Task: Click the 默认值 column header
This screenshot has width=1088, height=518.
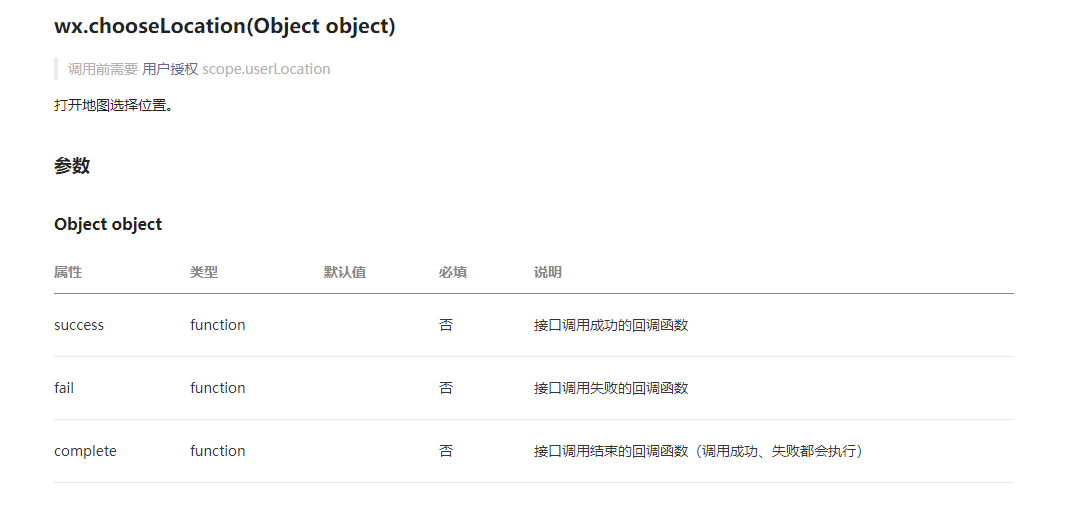Action: tap(345, 272)
